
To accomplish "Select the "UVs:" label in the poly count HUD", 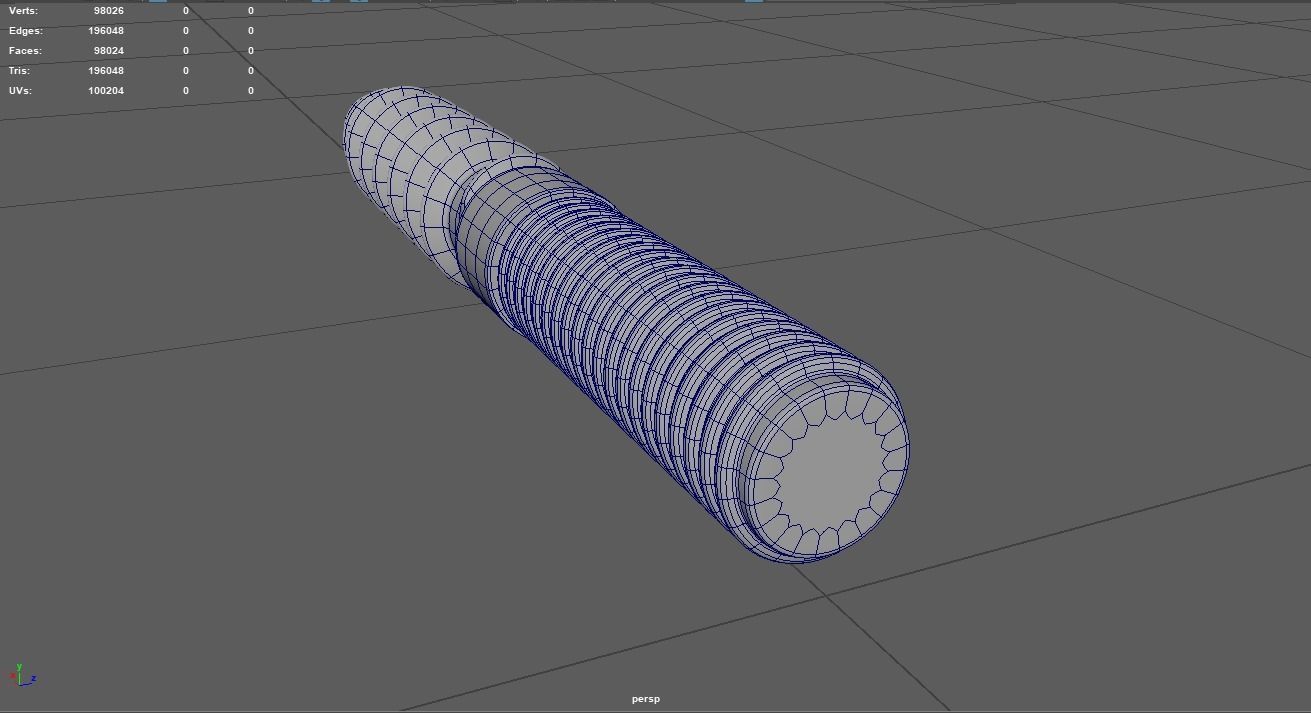I will pyautogui.click(x=20, y=91).
